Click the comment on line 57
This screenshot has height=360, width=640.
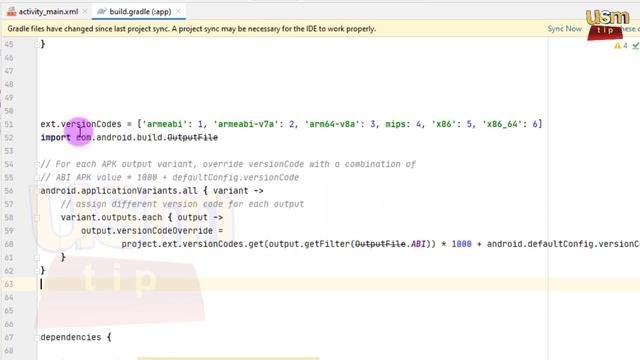click(x=182, y=204)
